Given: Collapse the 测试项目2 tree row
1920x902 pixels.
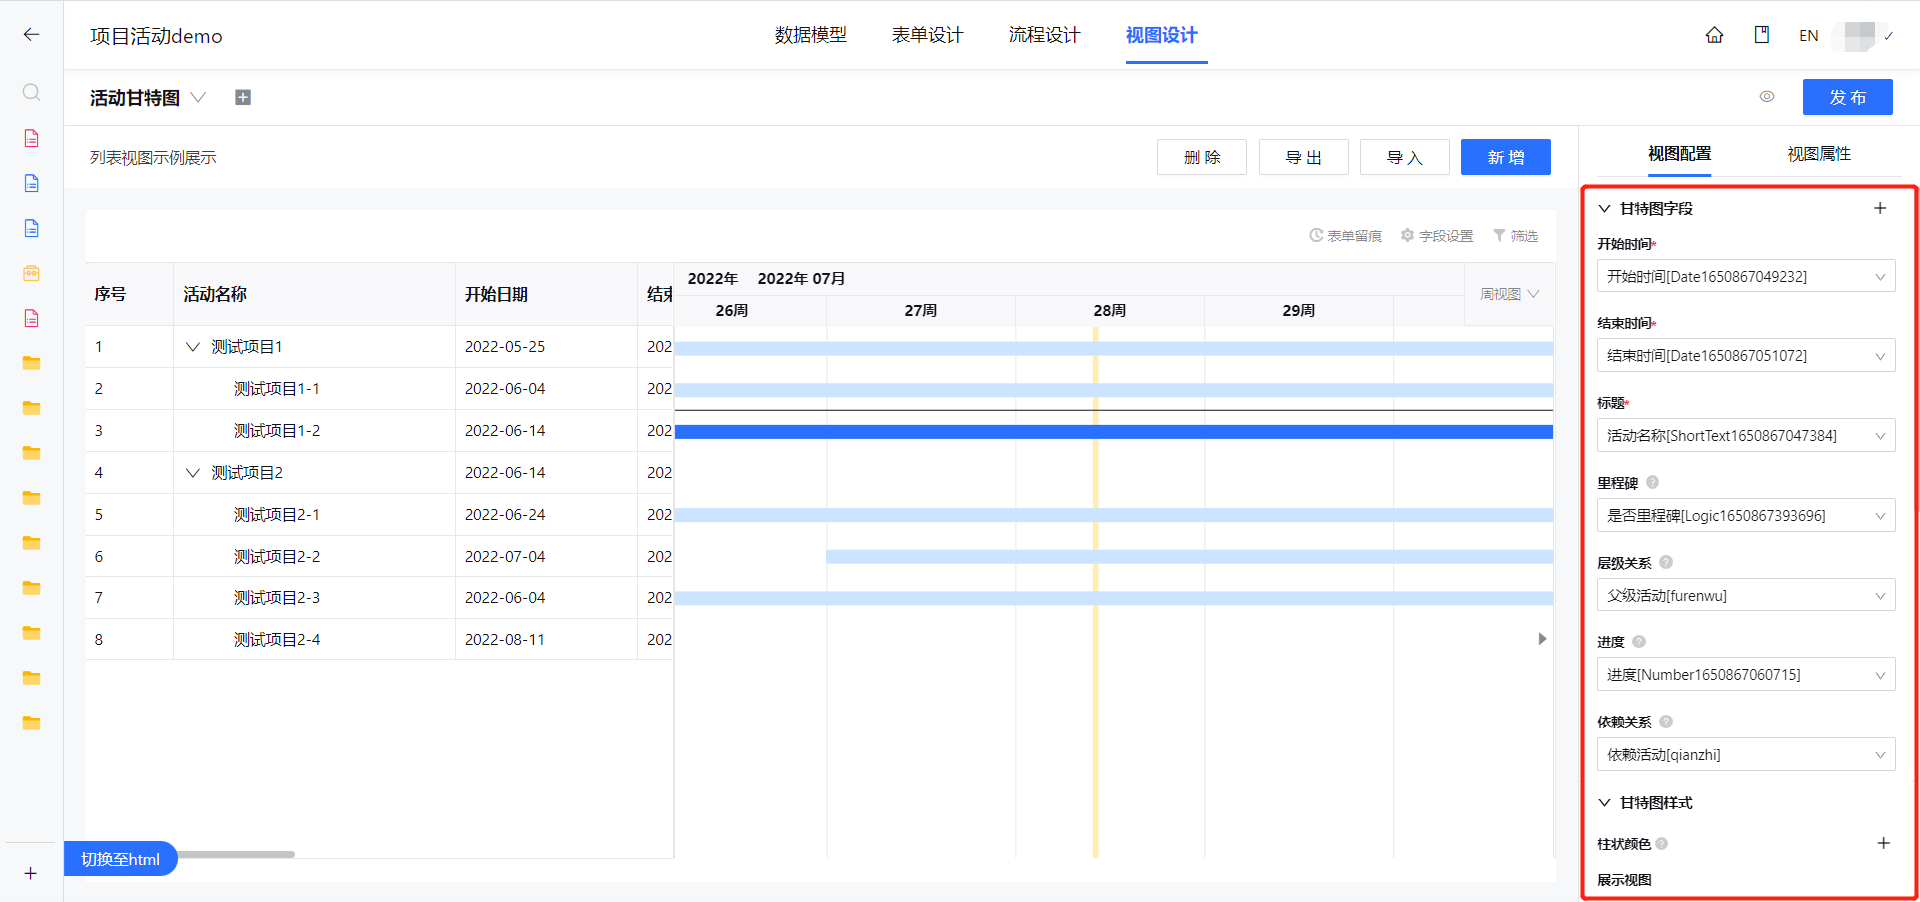Looking at the screenshot, I should 193,473.
